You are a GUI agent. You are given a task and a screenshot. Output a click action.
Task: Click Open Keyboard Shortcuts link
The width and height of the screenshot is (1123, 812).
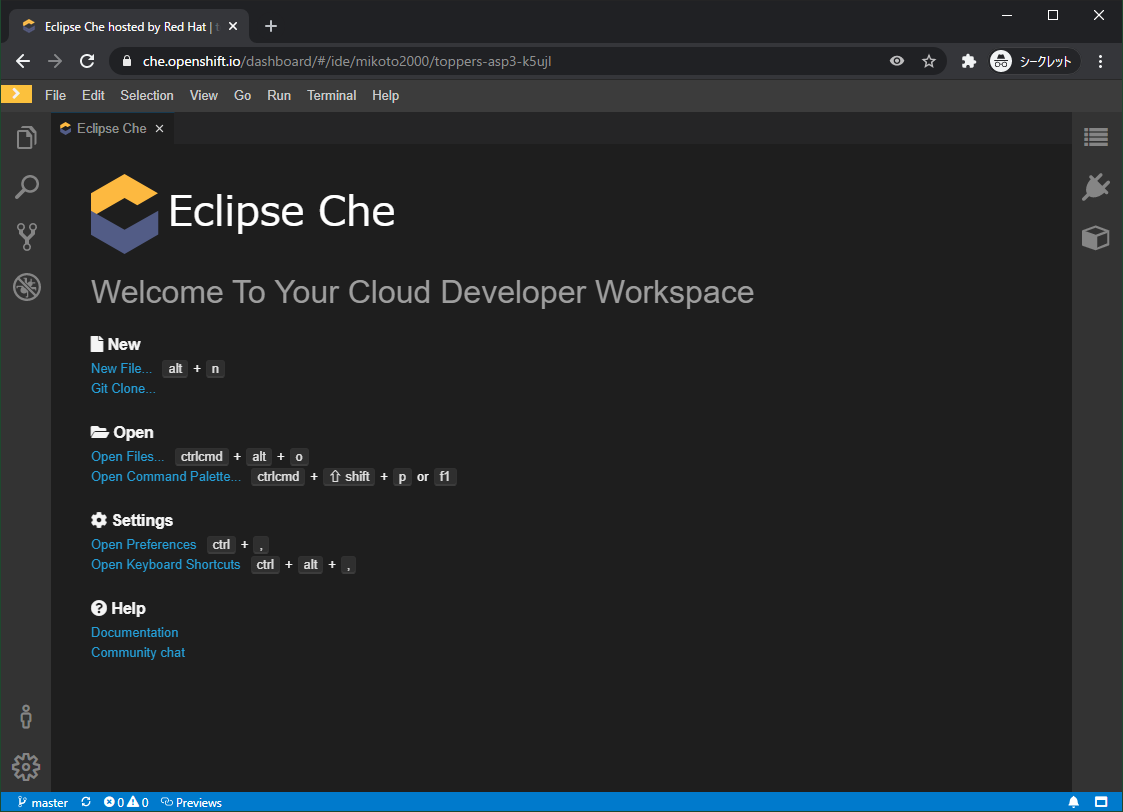(x=165, y=564)
